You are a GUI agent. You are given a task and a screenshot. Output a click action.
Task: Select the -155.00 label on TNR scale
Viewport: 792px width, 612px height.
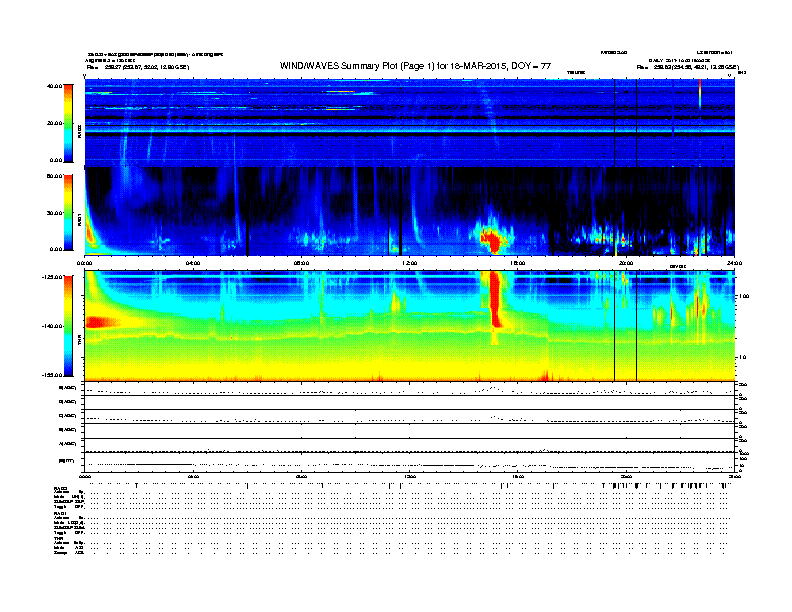click(x=52, y=375)
